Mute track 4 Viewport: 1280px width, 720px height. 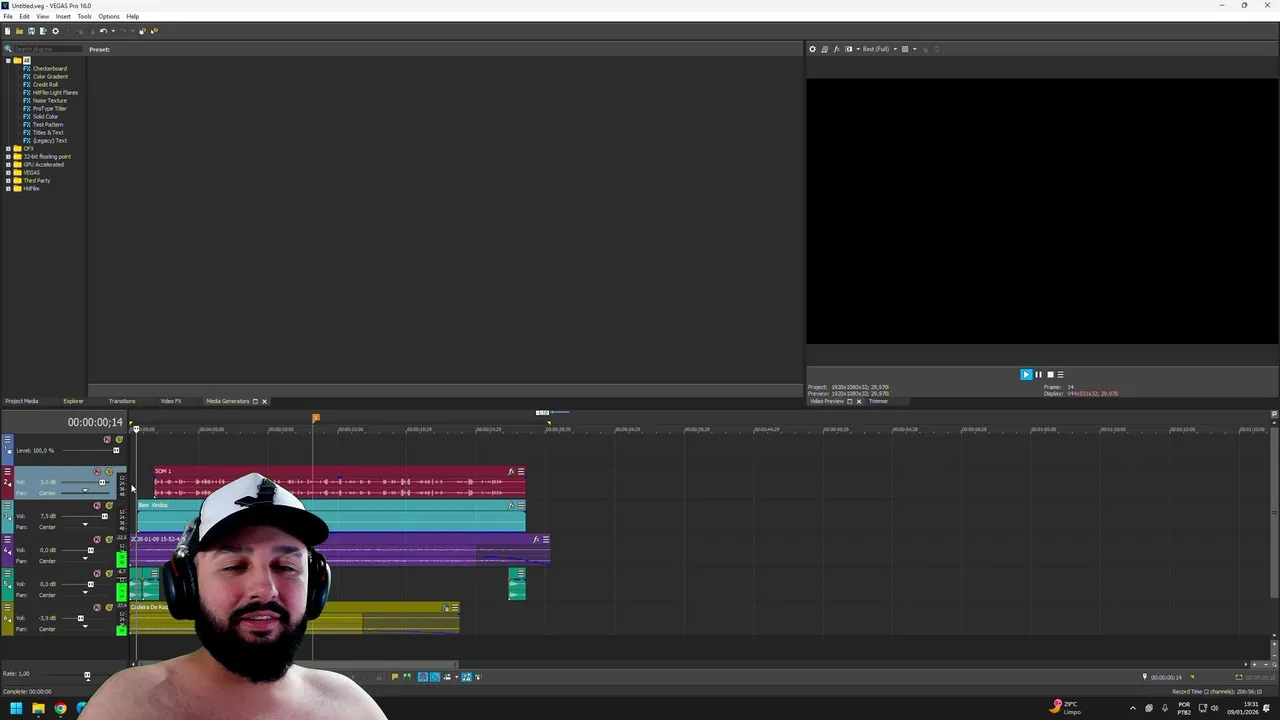tap(97, 539)
